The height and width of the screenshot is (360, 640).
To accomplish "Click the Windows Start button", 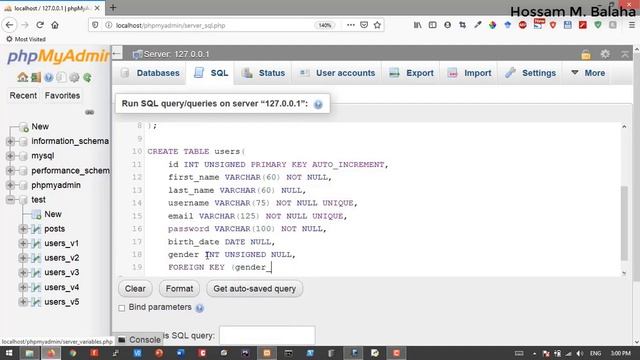I will click(x=8, y=353).
